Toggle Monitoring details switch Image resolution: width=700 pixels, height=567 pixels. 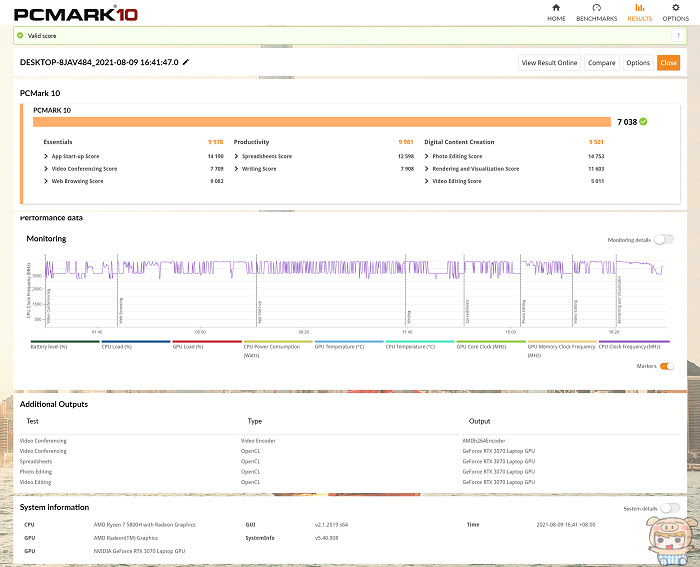tap(663, 240)
